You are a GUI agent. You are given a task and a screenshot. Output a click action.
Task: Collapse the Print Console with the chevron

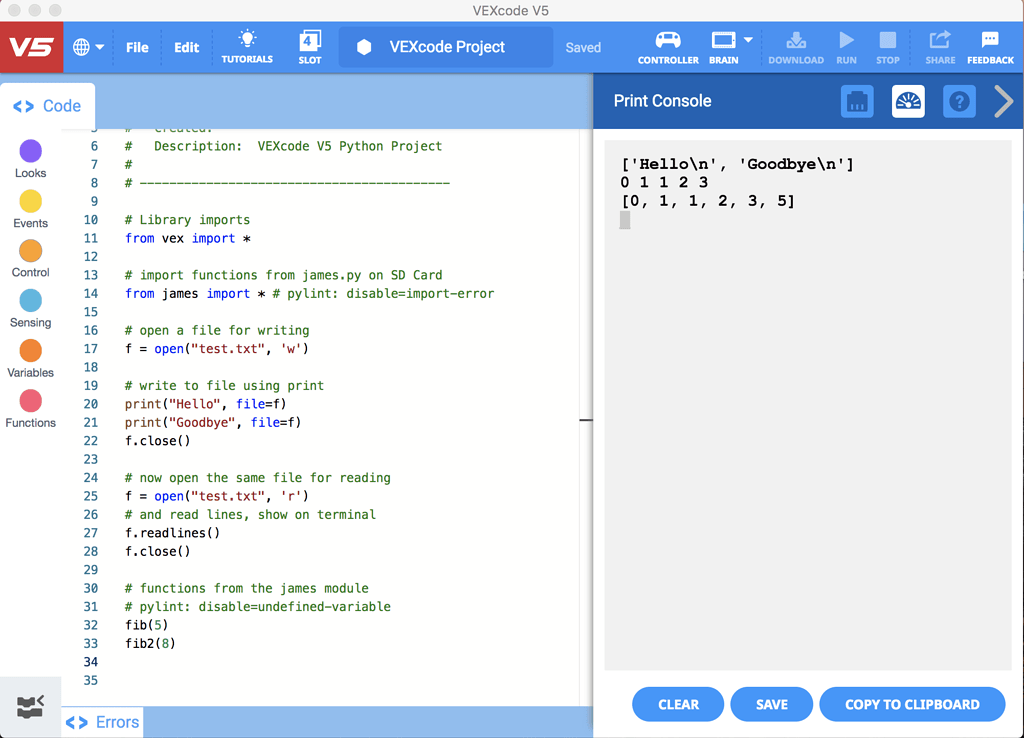(x=1003, y=101)
